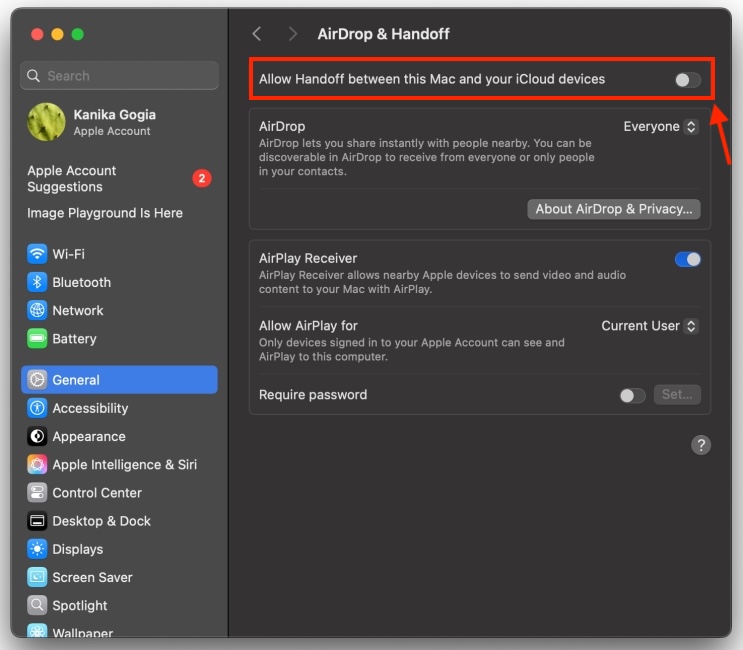Select Accessibility label in sidebar
Image resolution: width=743 pixels, height=650 pixels.
tap(90, 408)
